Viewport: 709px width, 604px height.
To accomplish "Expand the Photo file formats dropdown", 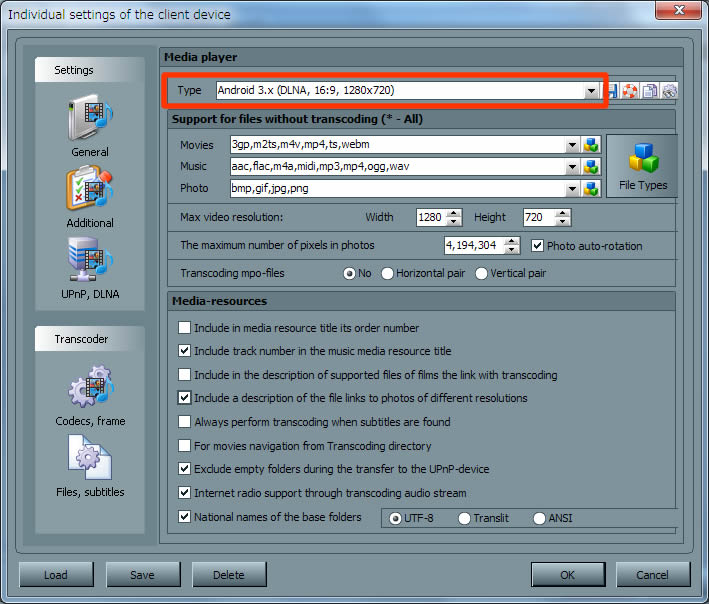I will pos(572,188).
